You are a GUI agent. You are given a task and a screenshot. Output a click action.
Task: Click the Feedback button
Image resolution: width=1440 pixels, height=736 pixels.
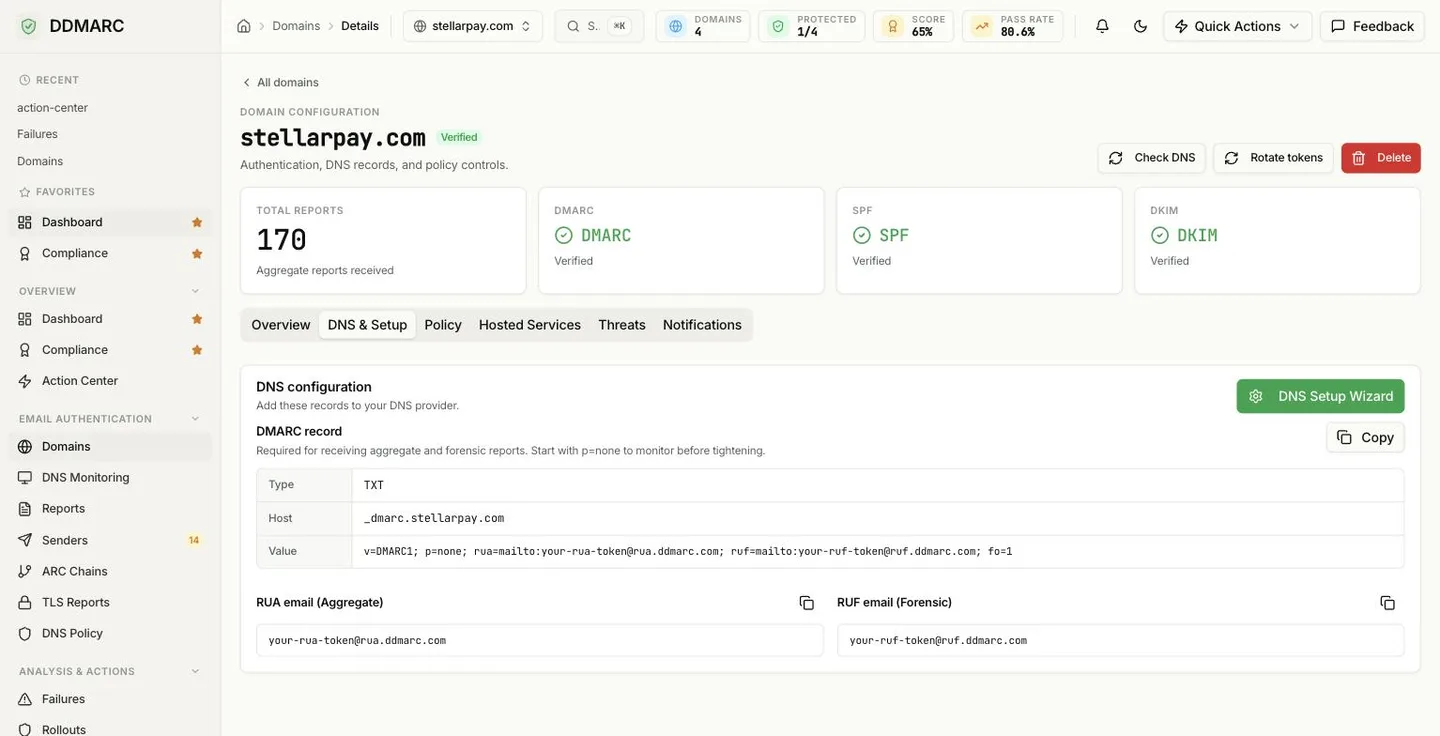tap(1372, 26)
